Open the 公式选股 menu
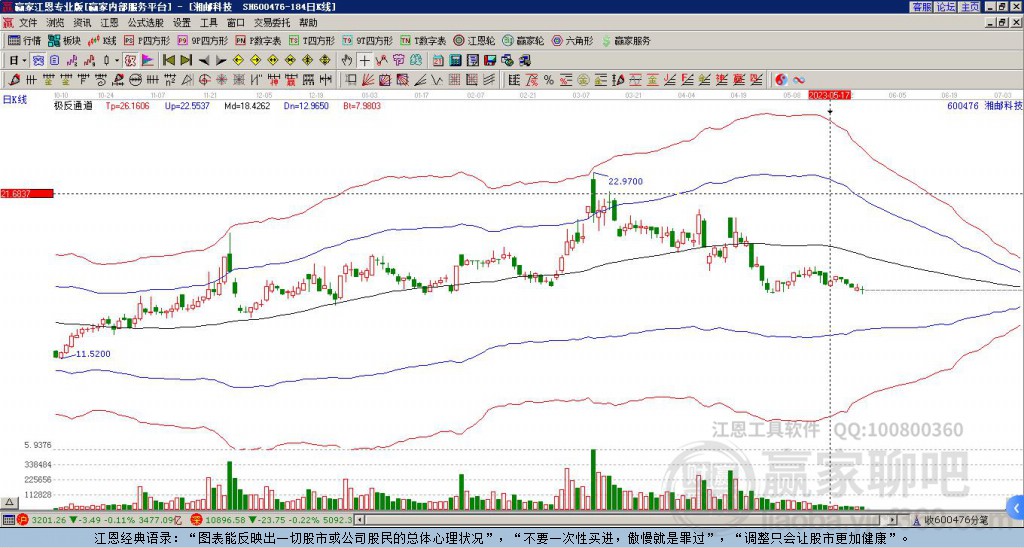The image size is (1024, 548). coord(146,23)
